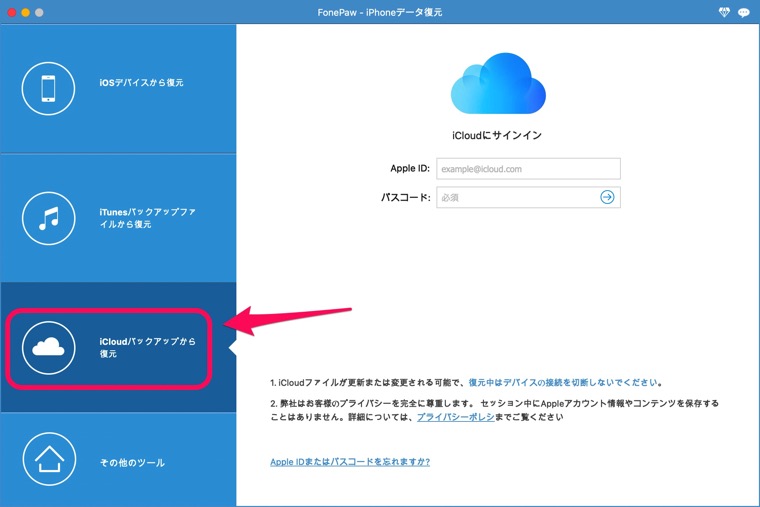This screenshot has width=760, height=507.
Task: Open the iTunesバックアップファイルから復元 tab
Action: click(118, 219)
